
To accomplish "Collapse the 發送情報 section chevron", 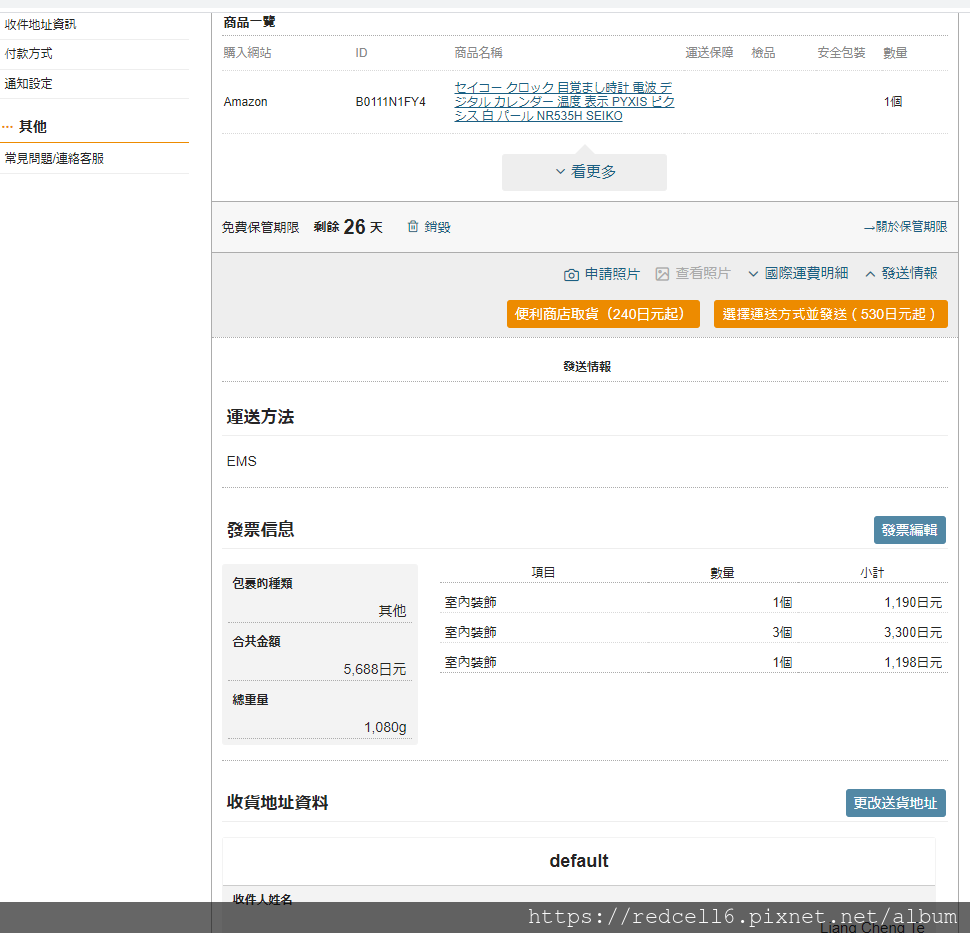I will (870, 273).
